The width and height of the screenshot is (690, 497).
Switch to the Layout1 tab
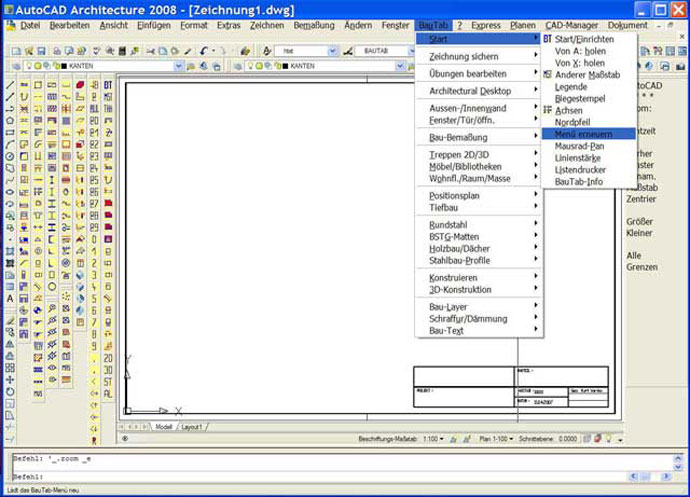tap(191, 427)
